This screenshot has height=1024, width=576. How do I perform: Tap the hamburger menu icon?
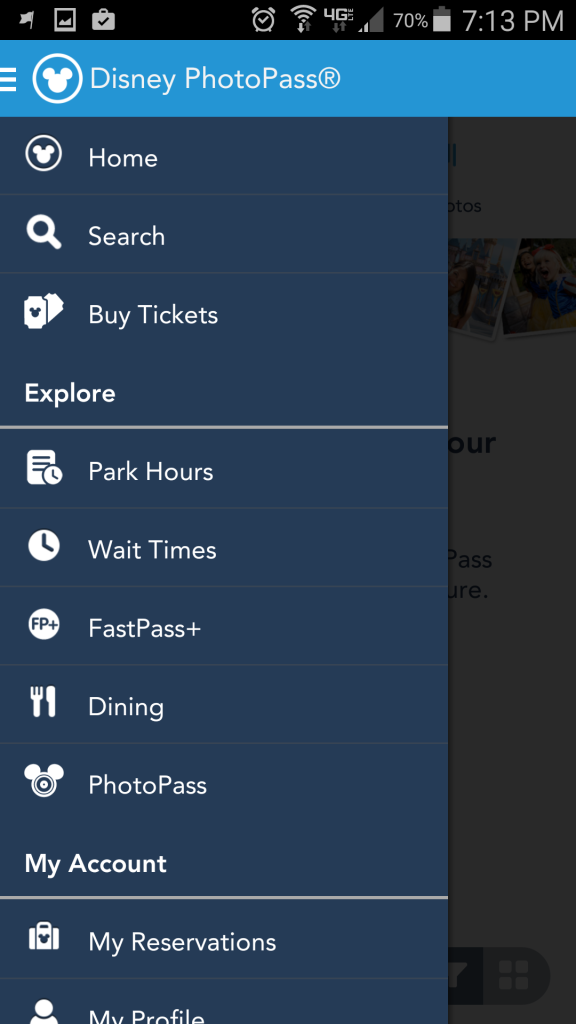pos(8,78)
